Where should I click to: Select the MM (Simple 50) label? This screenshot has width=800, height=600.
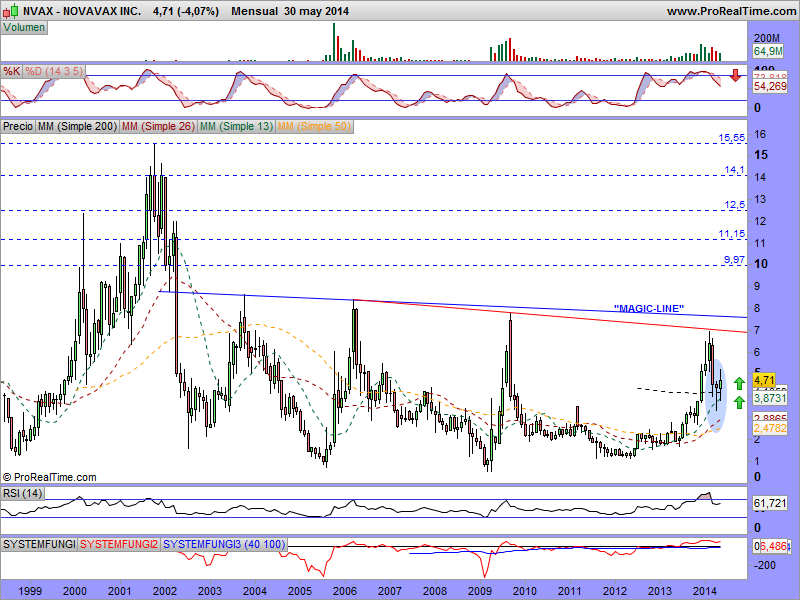click(x=314, y=126)
